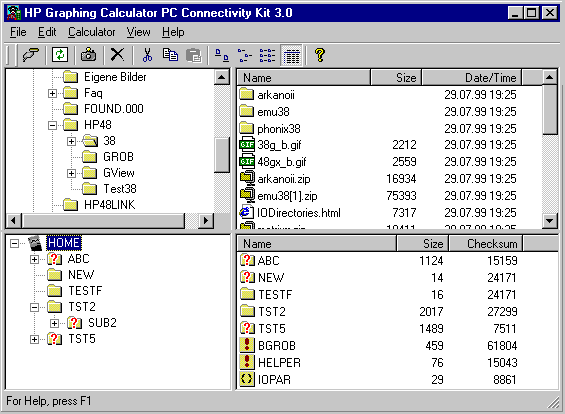Viewport: 565px width, 414px height.
Task: Click the folder tree scroll up arrow
Action: [x=222, y=77]
